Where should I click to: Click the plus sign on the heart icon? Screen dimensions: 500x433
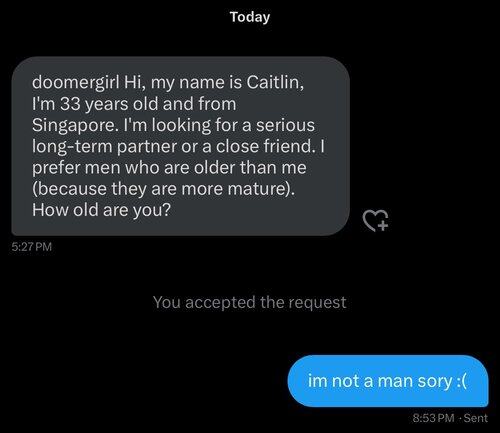point(383,226)
